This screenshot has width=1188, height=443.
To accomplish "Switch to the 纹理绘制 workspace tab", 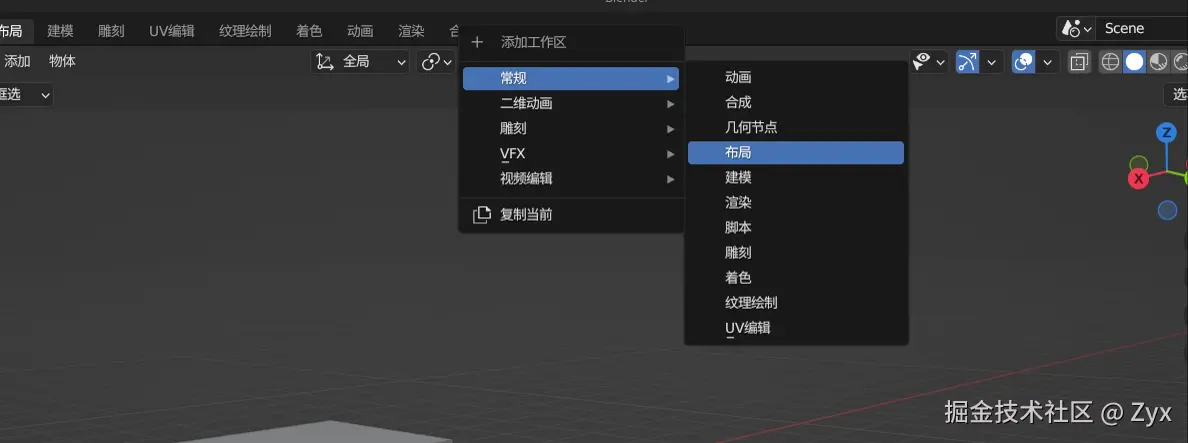I will pyautogui.click(x=245, y=31).
